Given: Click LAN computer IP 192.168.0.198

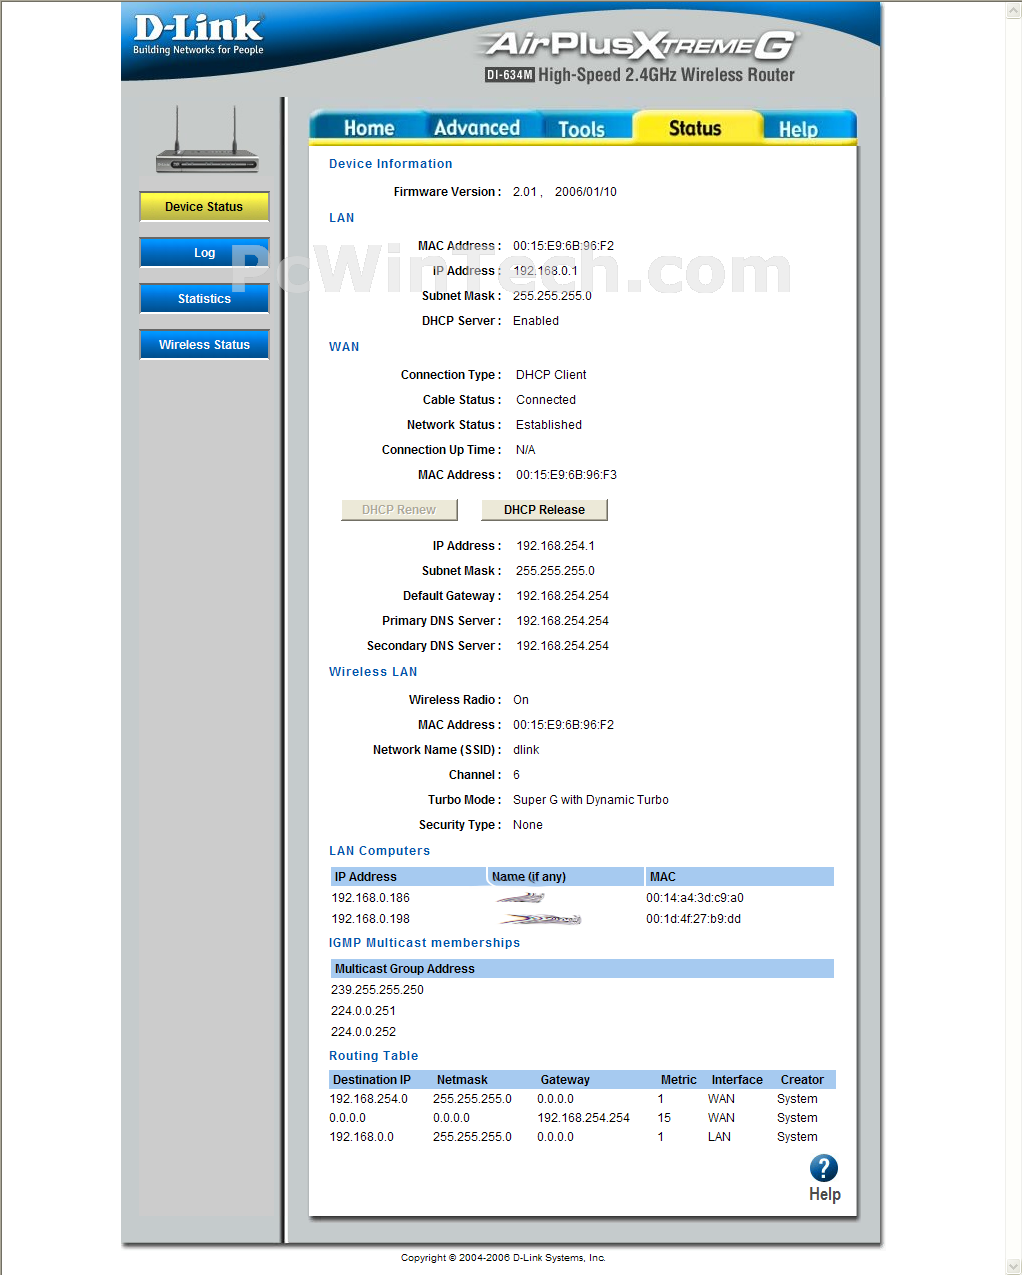Looking at the screenshot, I should (x=371, y=919).
